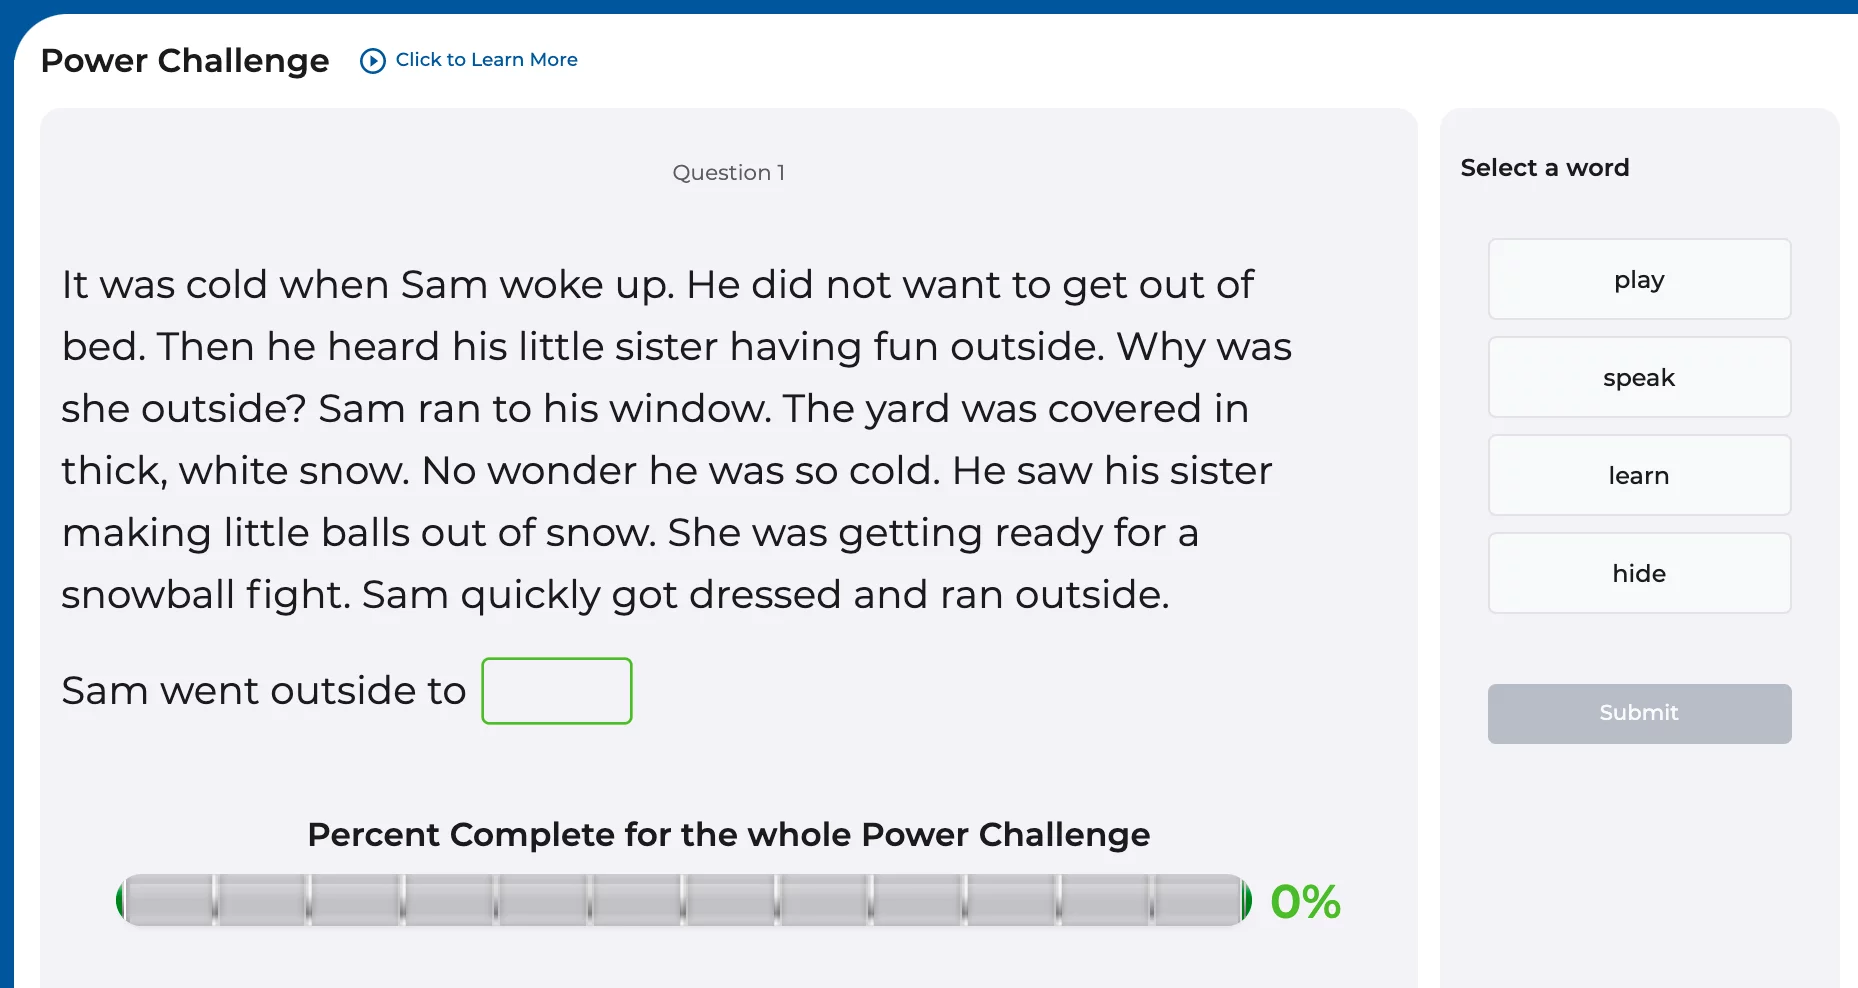Open the Click to Learn More link

(486, 60)
